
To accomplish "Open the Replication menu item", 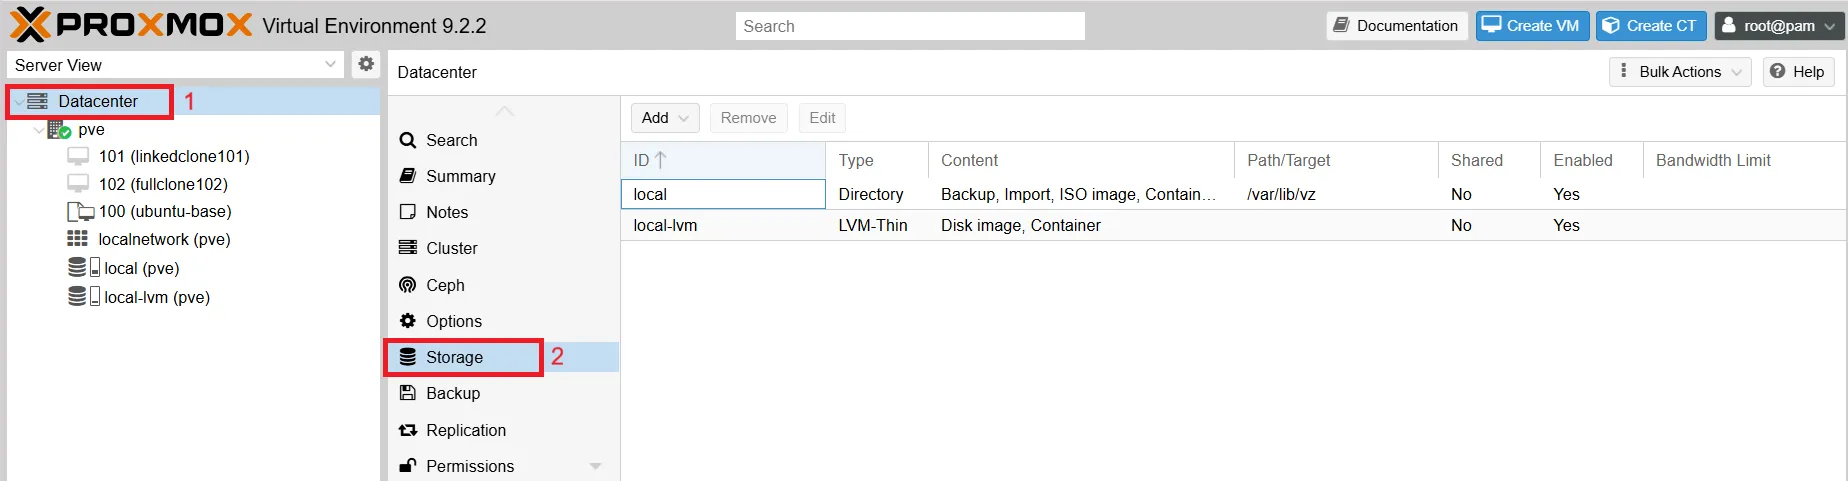I will (503, 430).
